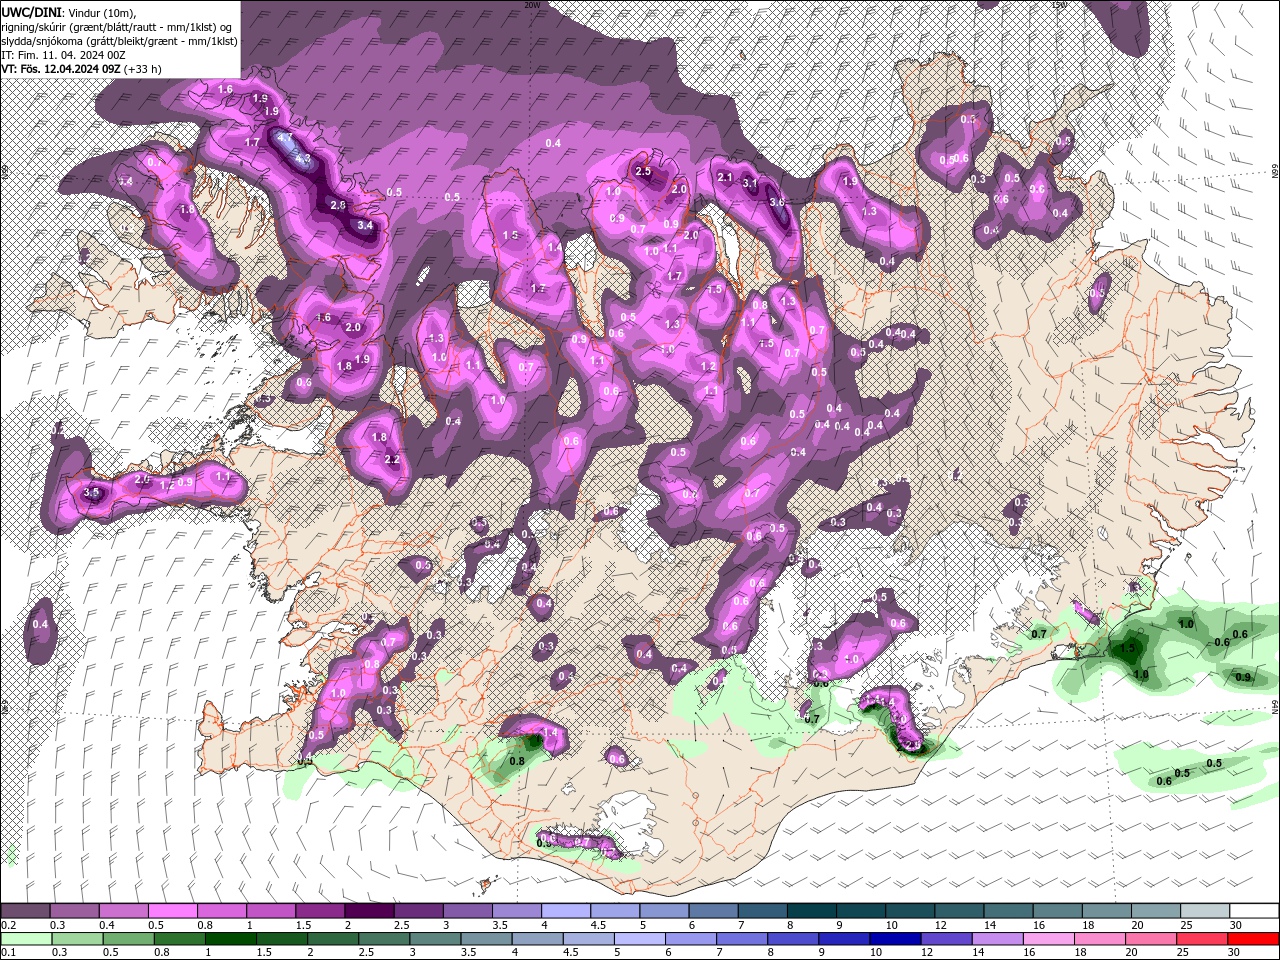Image resolution: width=1280 pixels, height=960 pixels.
Task: Click the '0.1' label on rain legend
Action: click(x=7, y=952)
